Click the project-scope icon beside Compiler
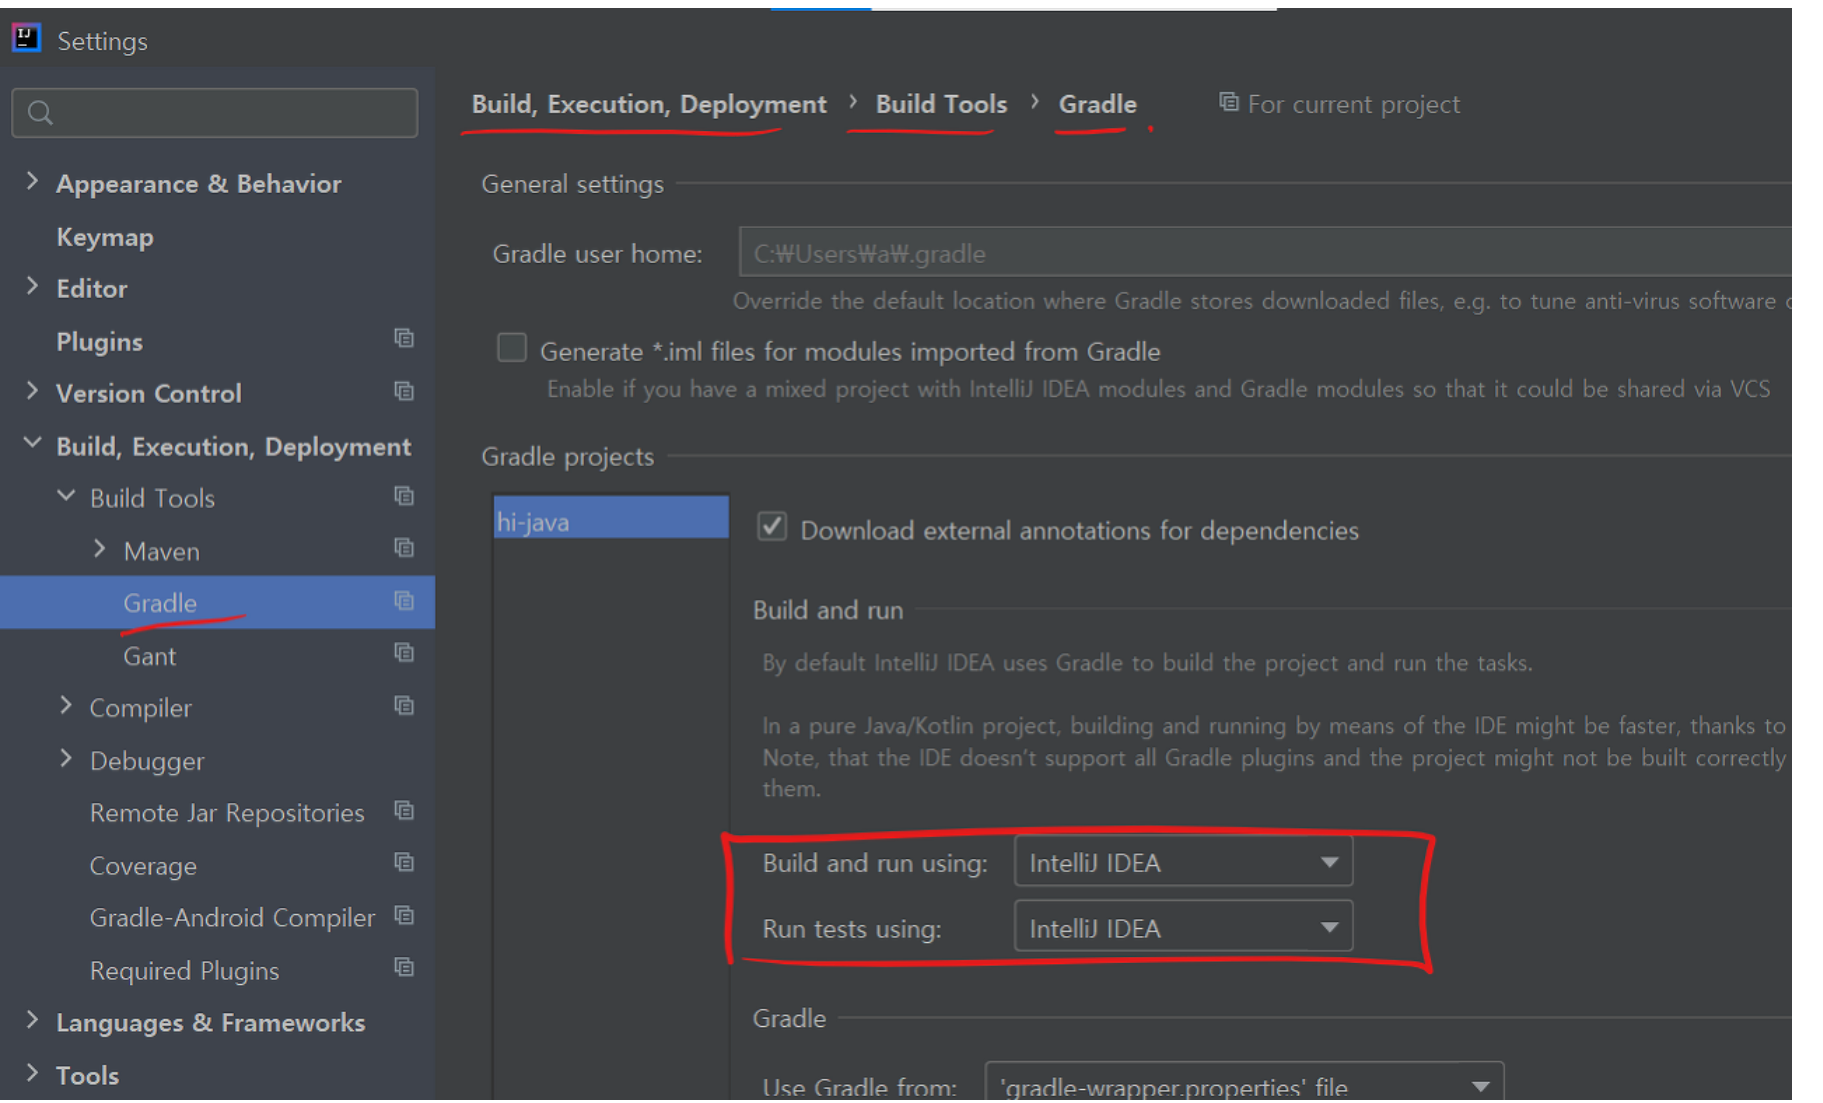The image size is (1823, 1103). tap(404, 706)
